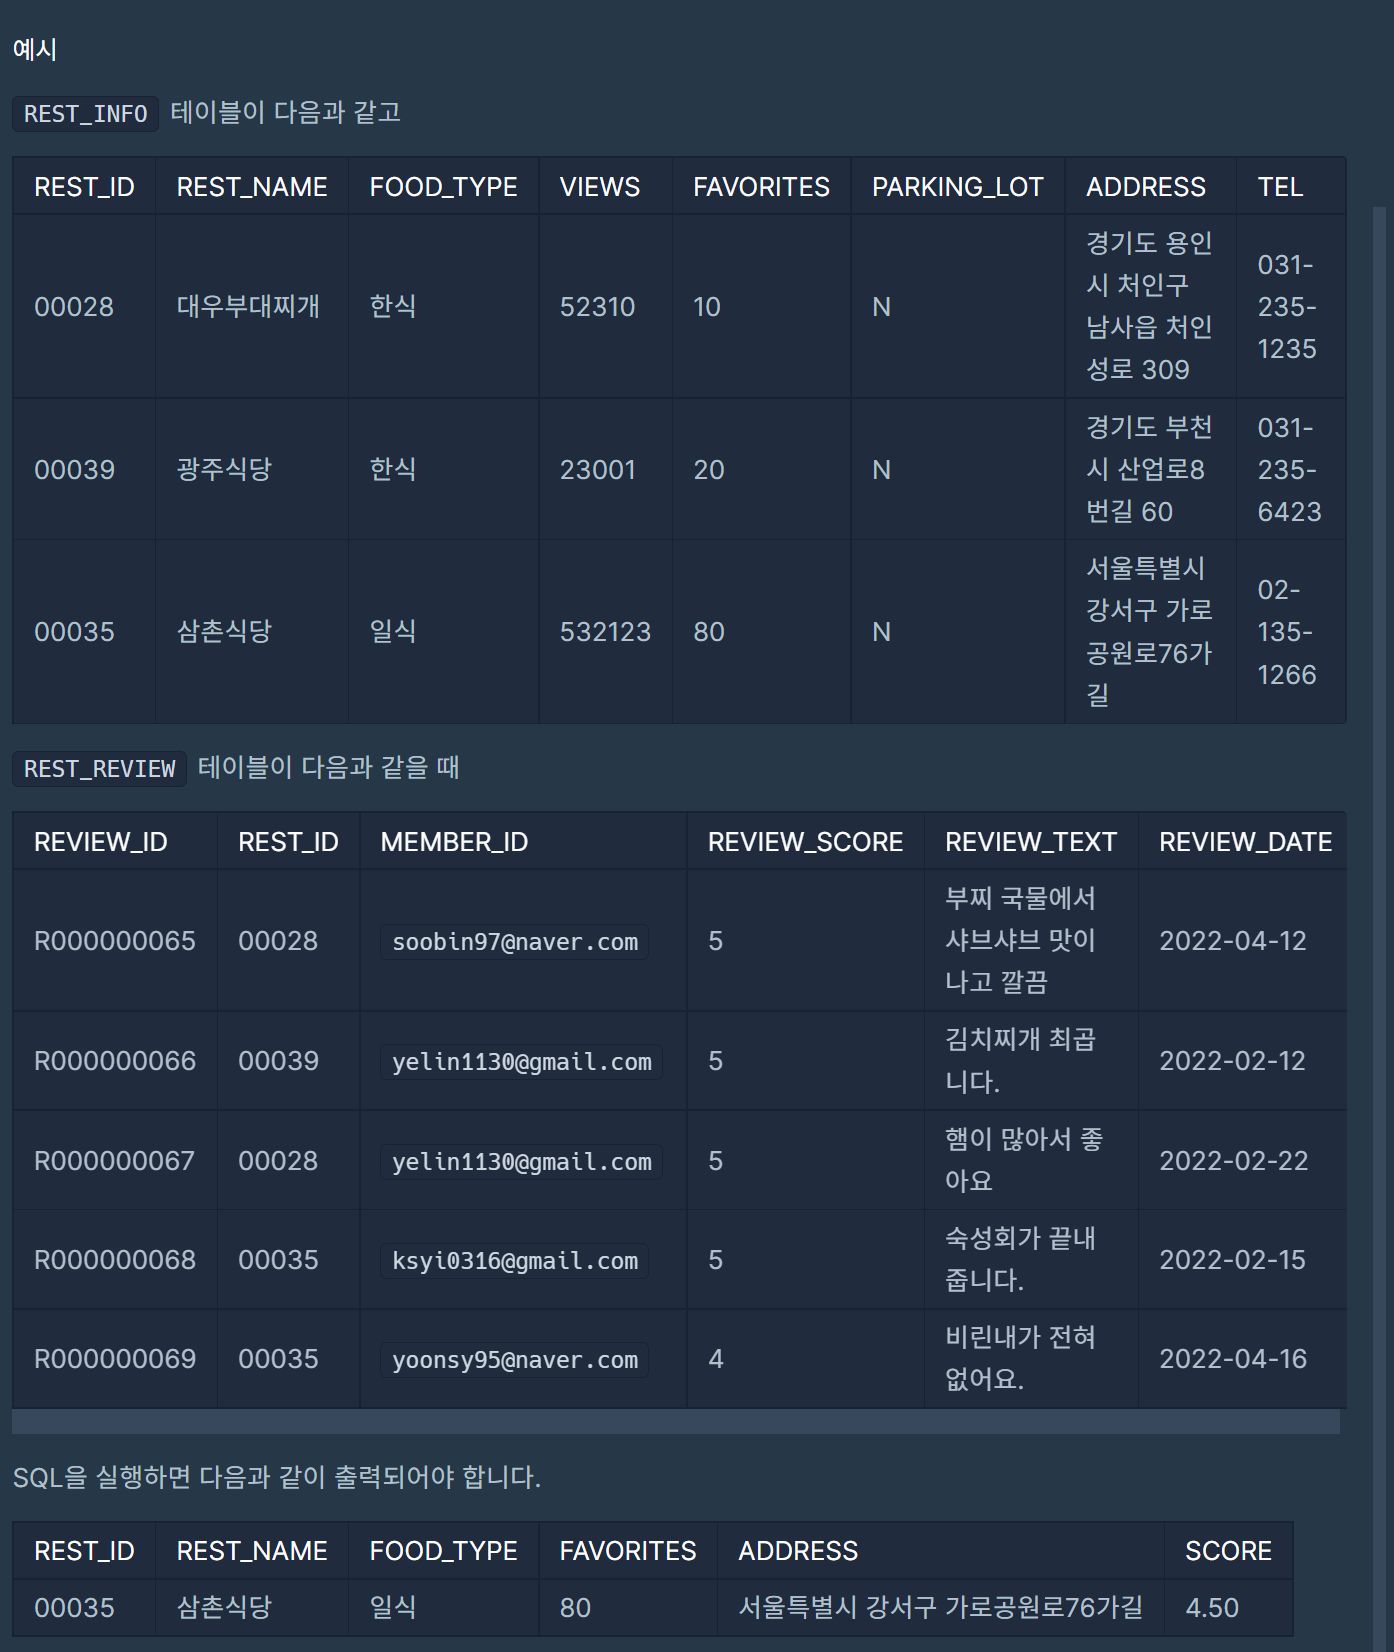Click review ID R000000066
The image size is (1394, 1652).
coord(115,1061)
